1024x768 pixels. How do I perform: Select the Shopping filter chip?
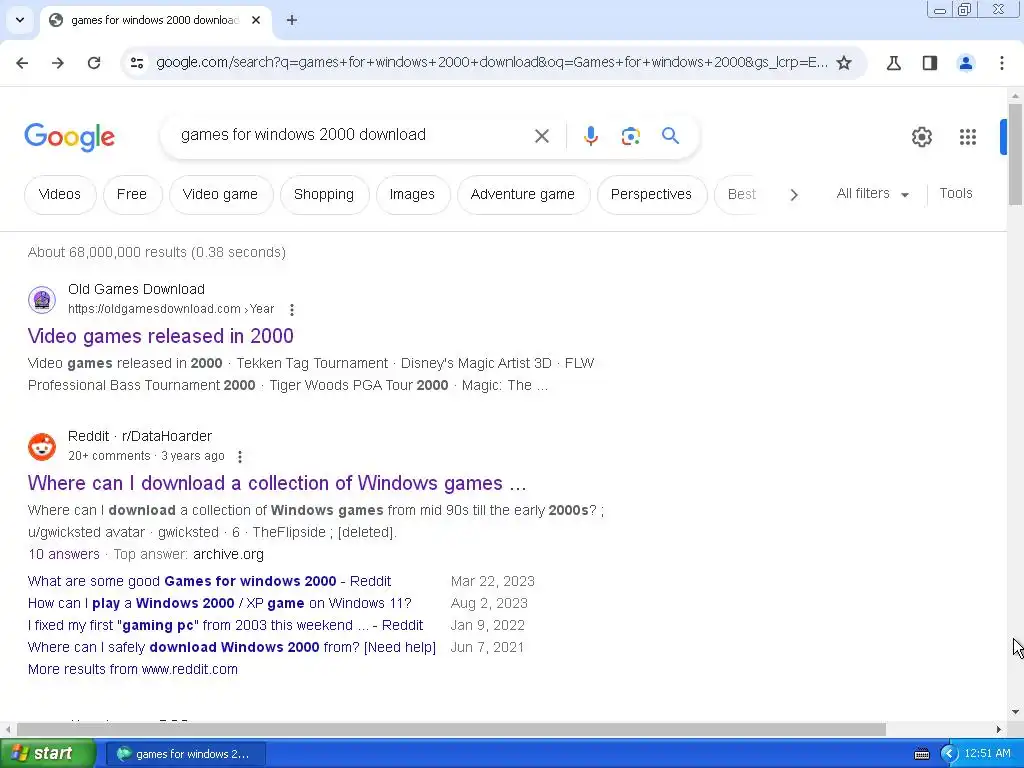[324, 195]
